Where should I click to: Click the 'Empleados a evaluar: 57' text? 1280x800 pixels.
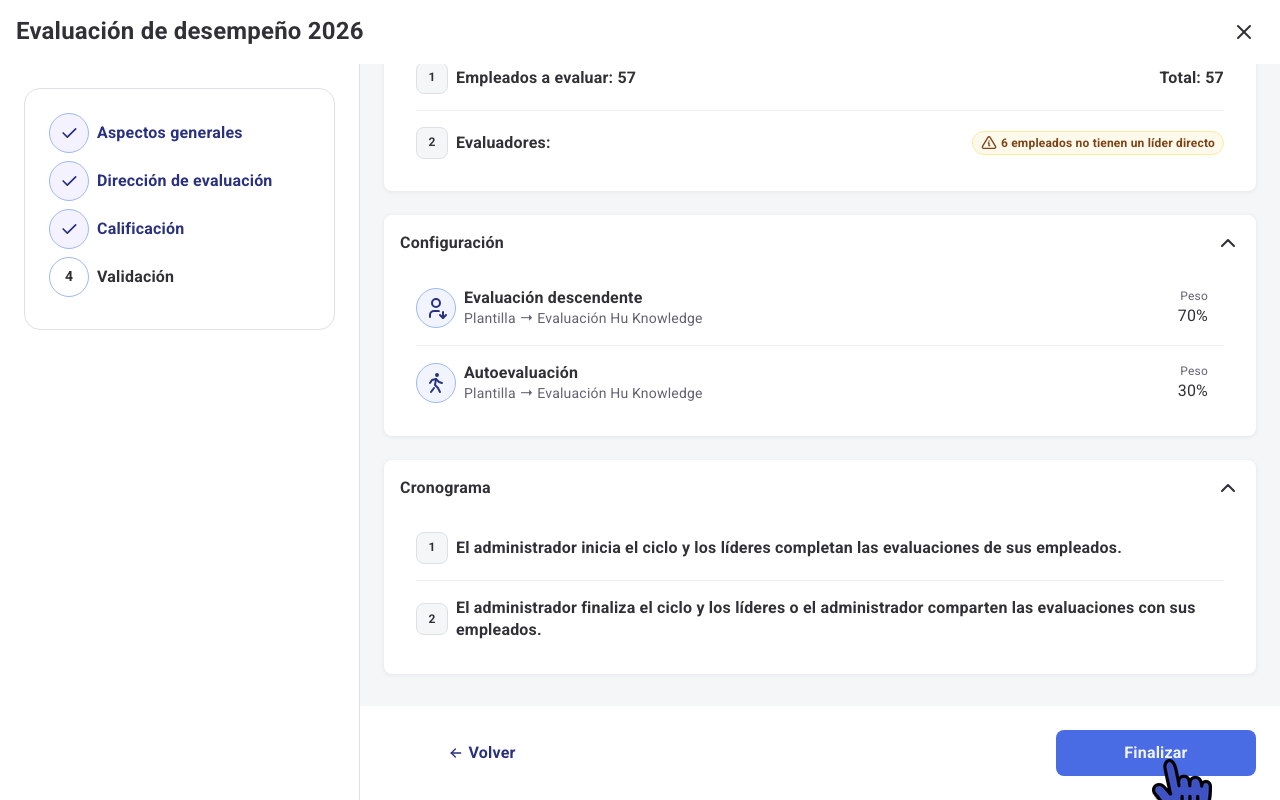[x=546, y=78]
